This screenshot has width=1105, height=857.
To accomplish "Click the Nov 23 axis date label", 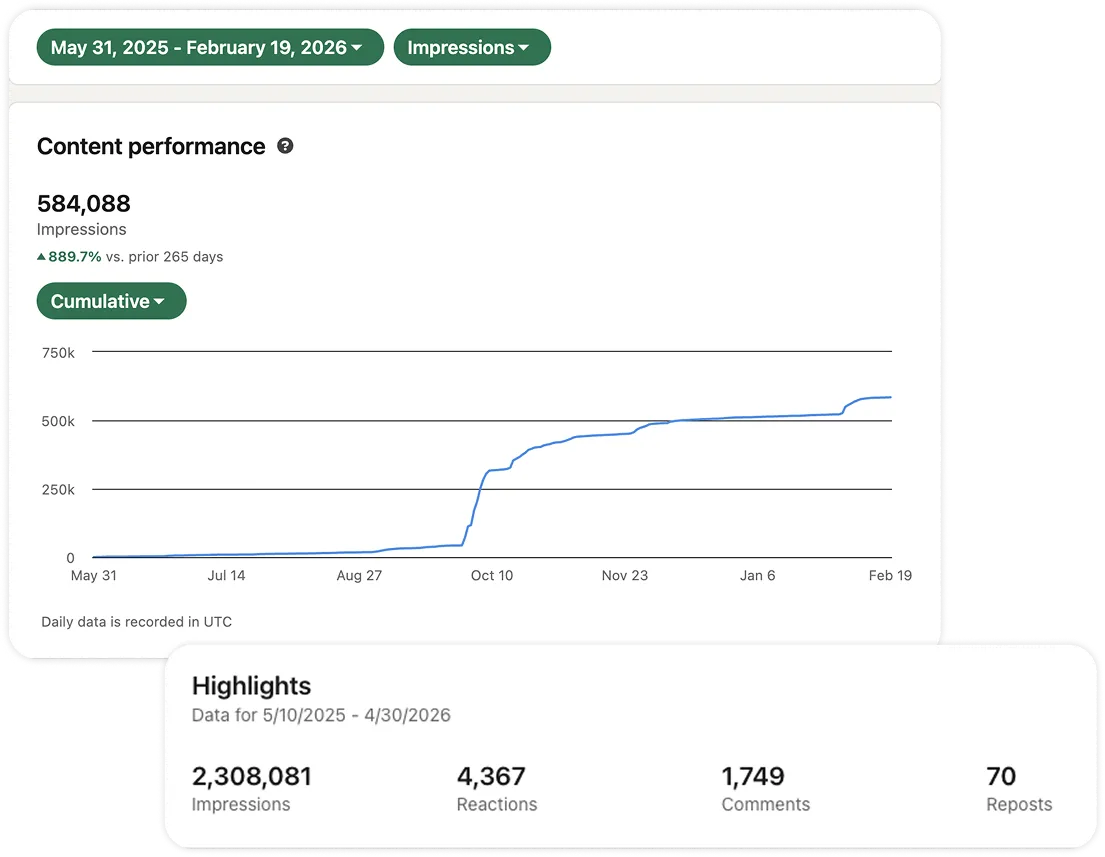I will 624,575.
